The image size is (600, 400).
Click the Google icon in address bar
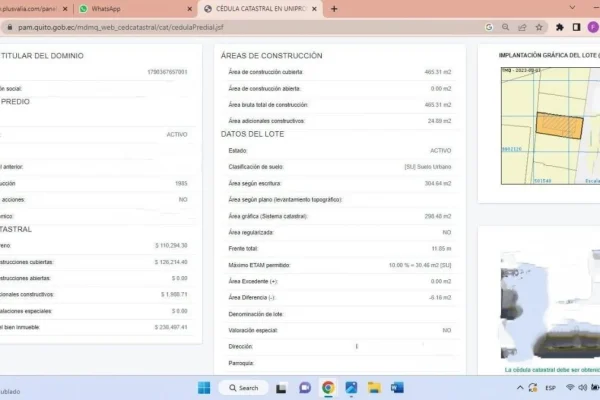491,27
